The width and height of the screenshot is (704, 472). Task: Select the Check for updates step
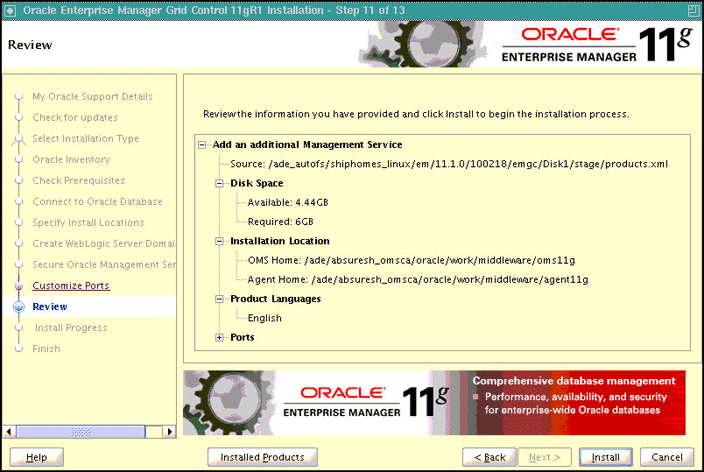(x=75, y=118)
